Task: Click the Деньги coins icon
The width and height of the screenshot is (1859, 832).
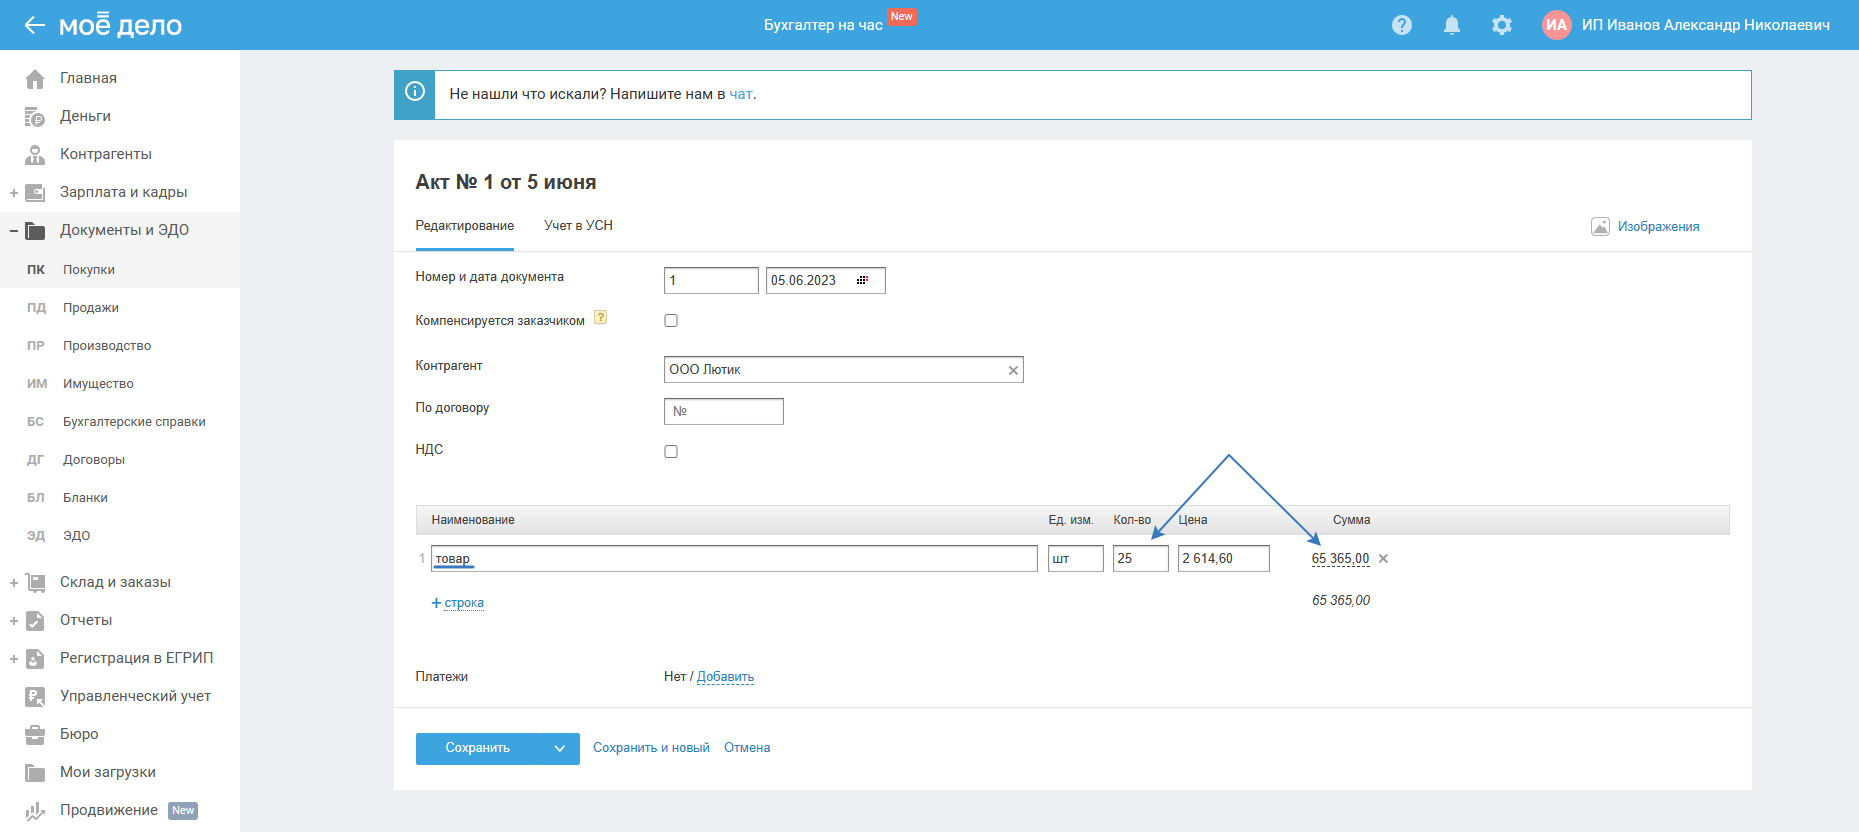Action: 35,116
